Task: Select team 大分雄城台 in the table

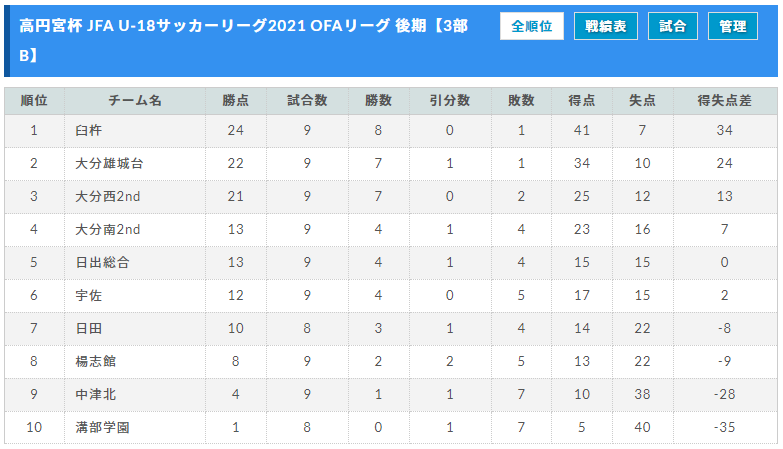Action: point(109,163)
